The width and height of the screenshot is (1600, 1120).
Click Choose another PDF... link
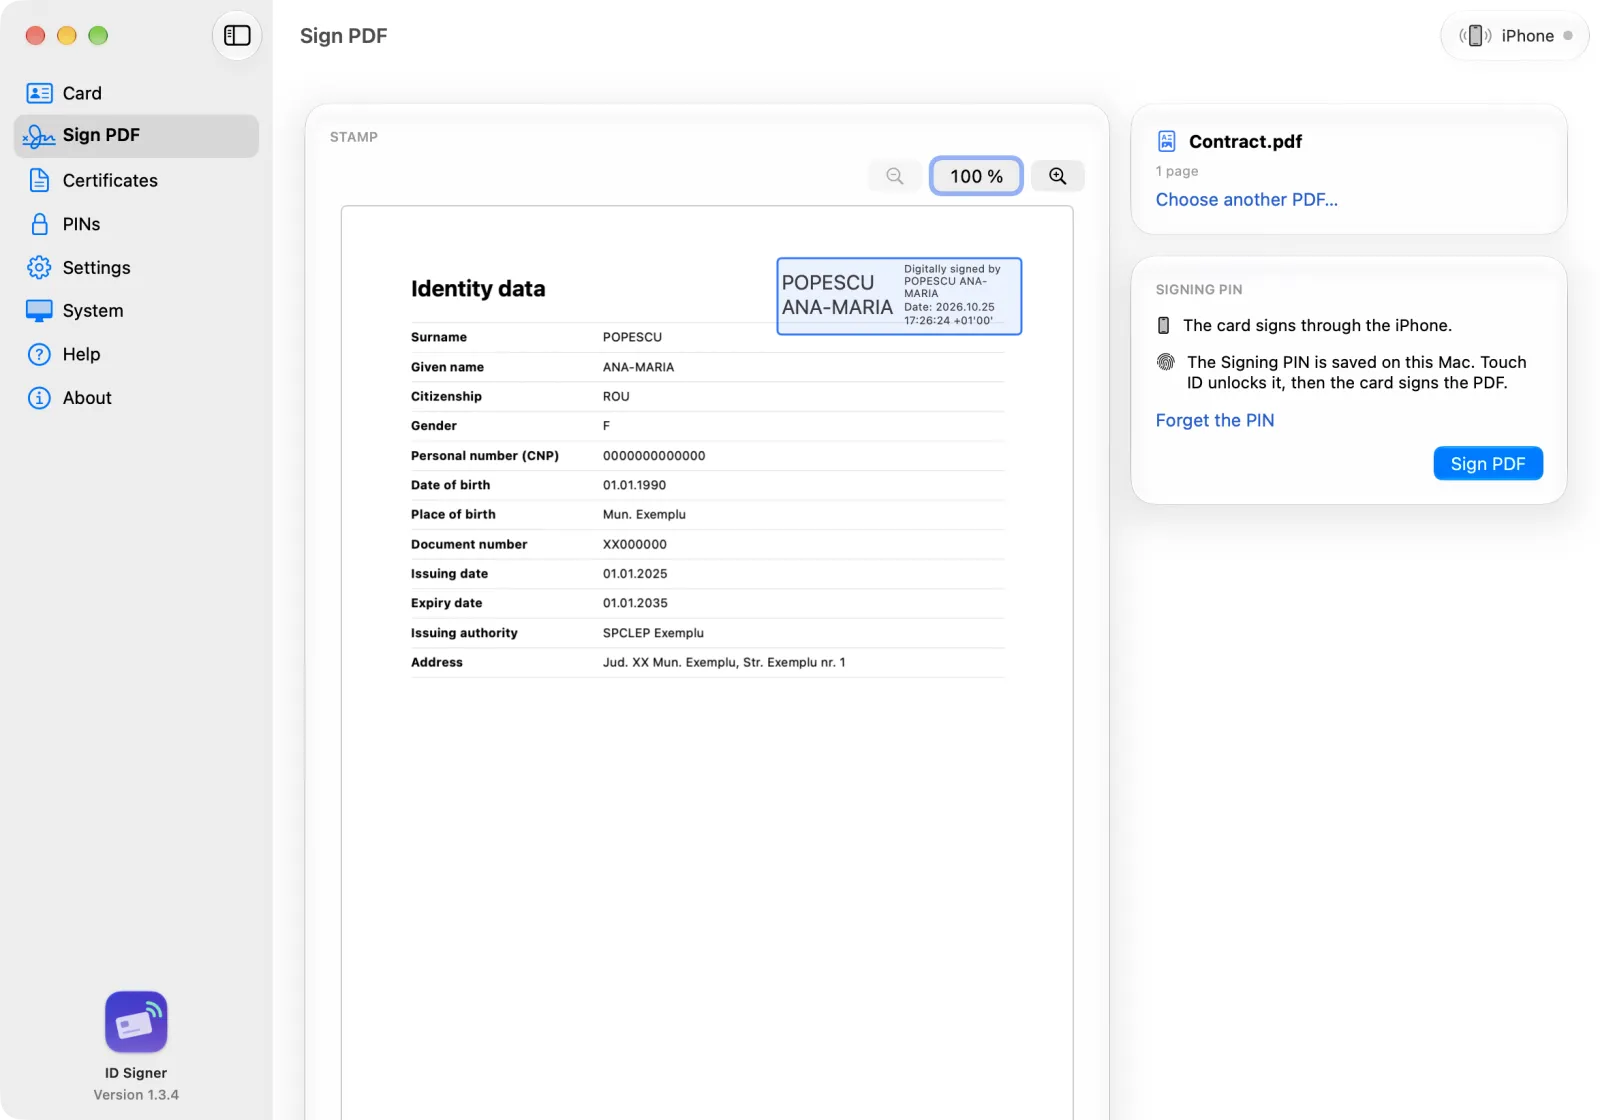[1246, 199]
